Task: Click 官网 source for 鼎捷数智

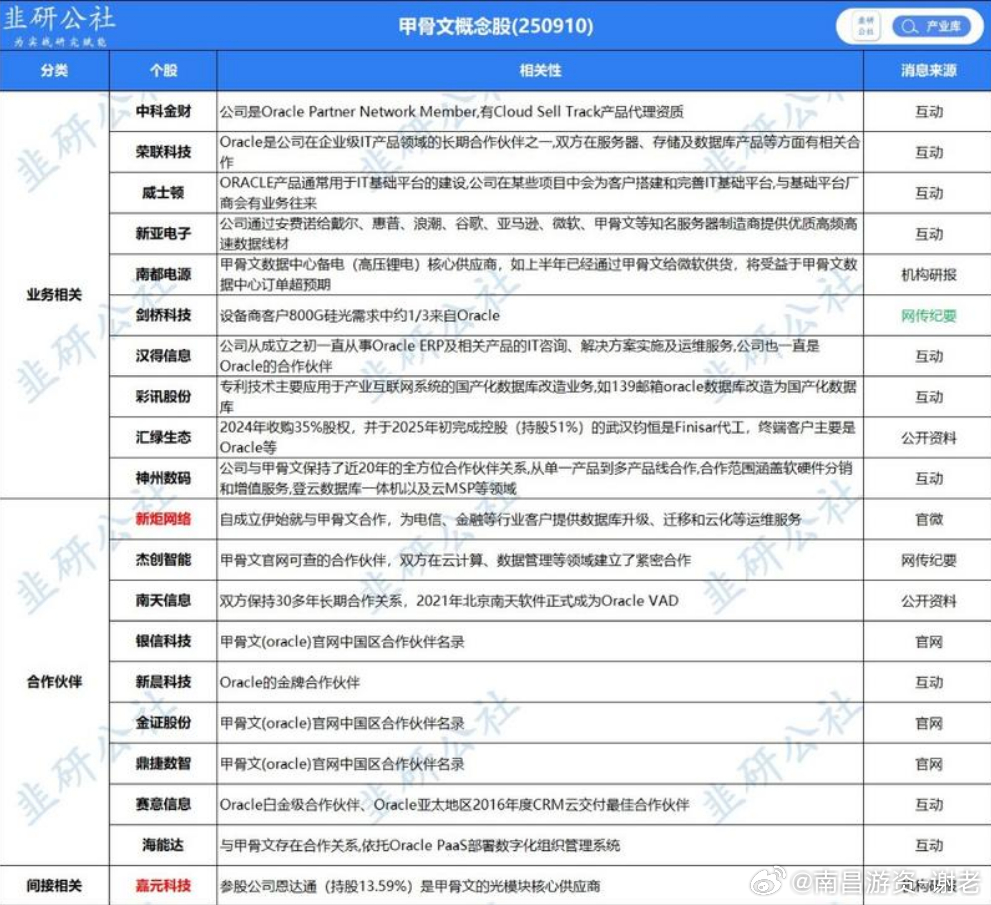Action: pyautogui.click(x=928, y=763)
